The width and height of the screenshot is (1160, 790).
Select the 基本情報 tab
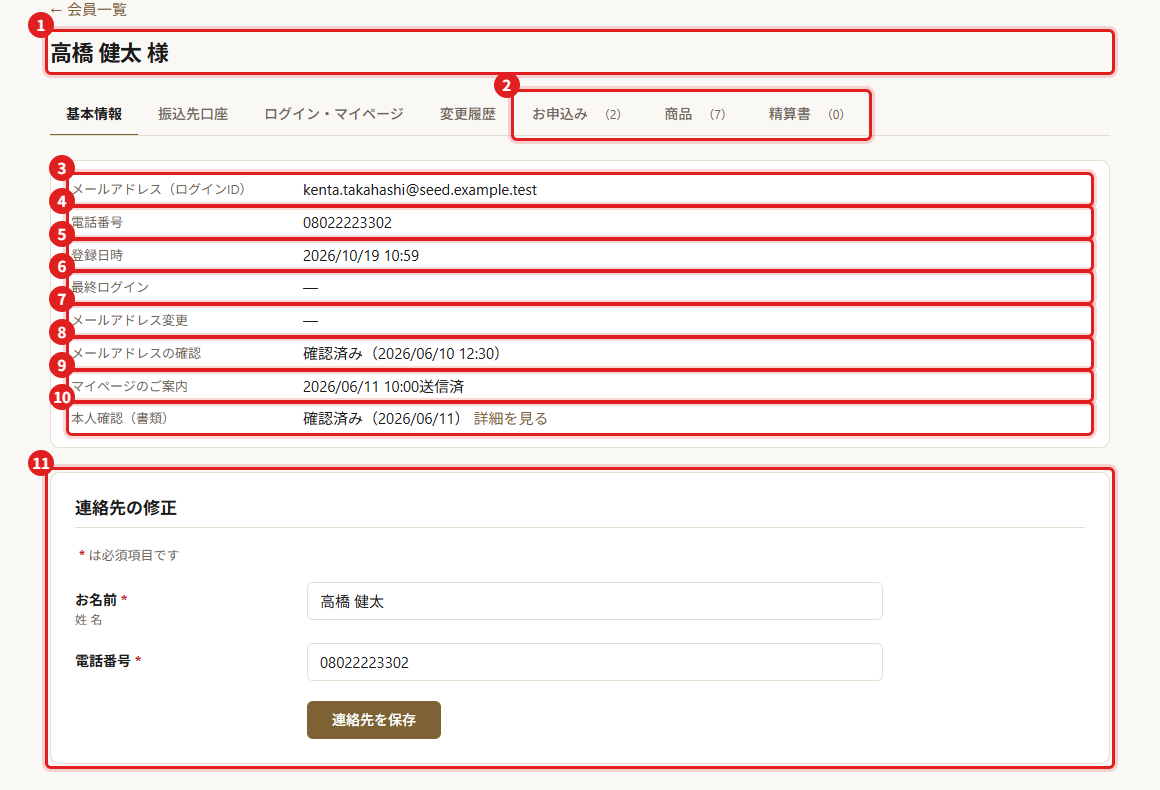click(94, 114)
